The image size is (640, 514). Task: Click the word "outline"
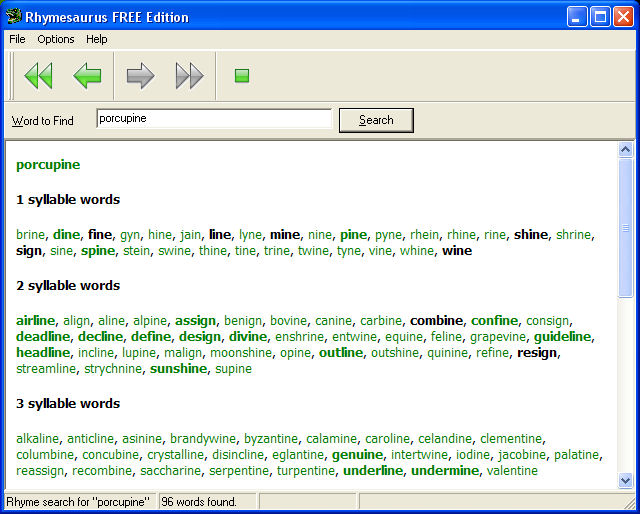tap(341, 353)
